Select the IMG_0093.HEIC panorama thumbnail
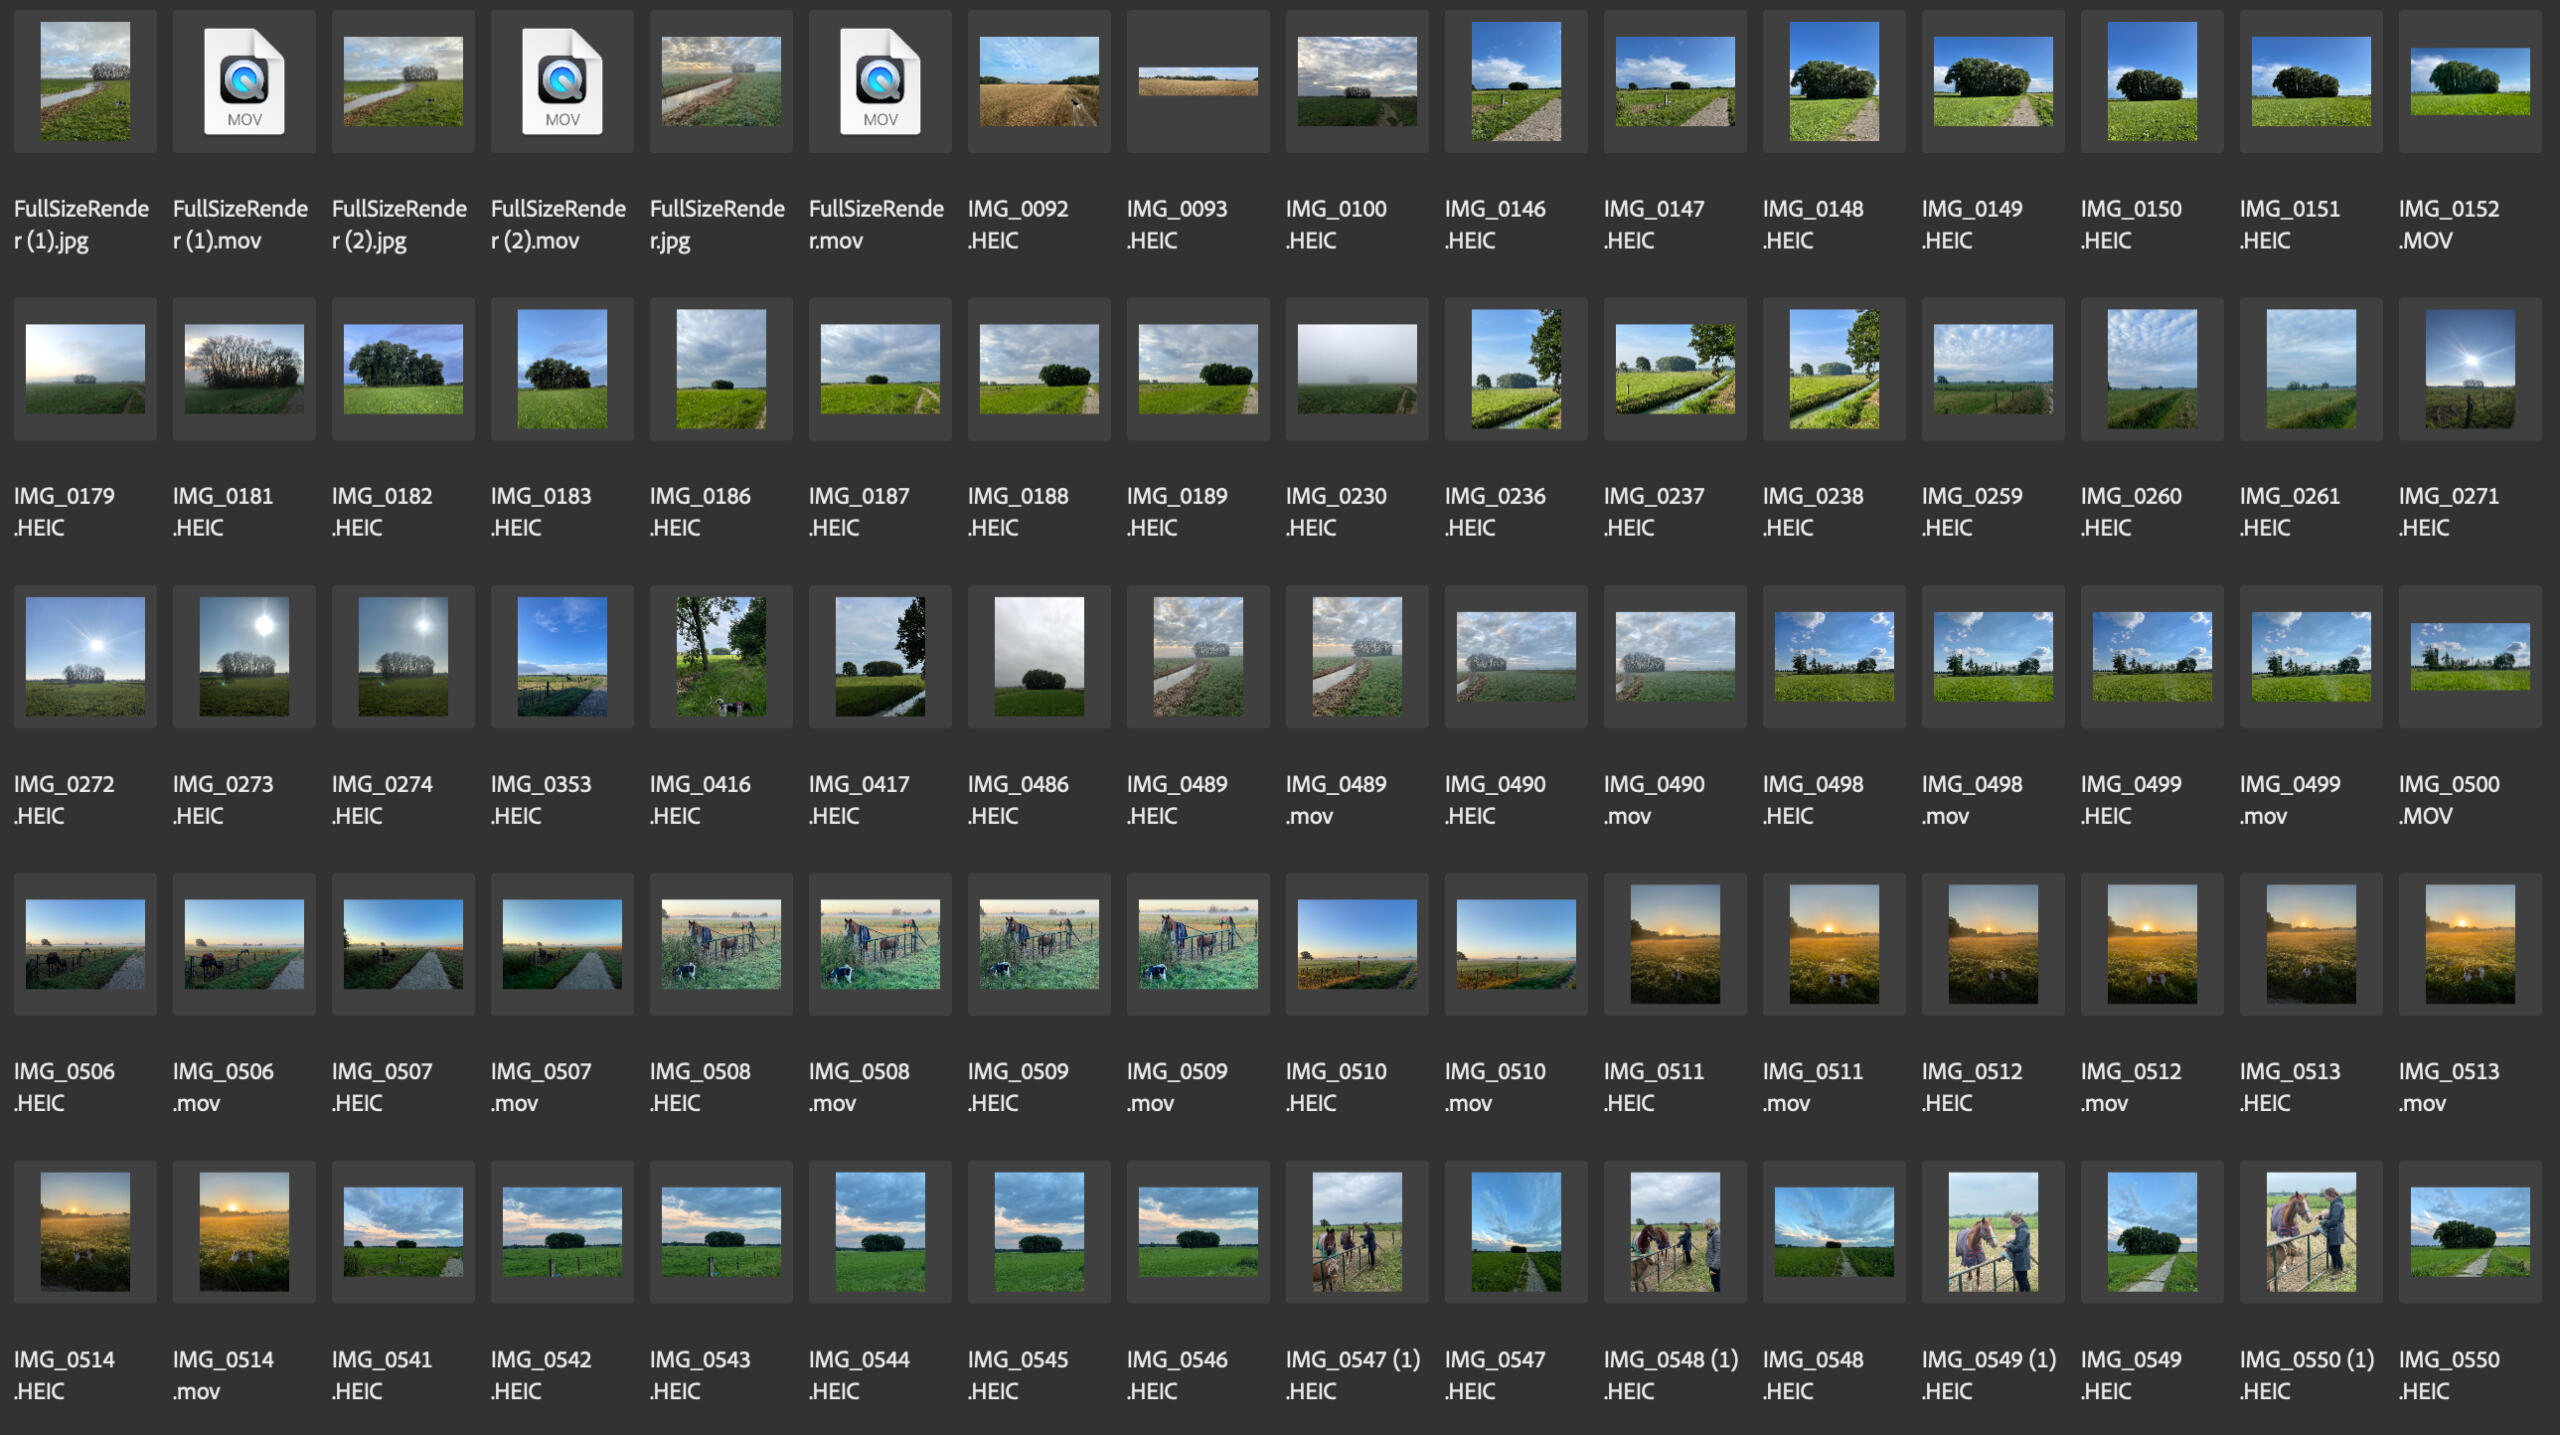 pyautogui.click(x=1198, y=82)
